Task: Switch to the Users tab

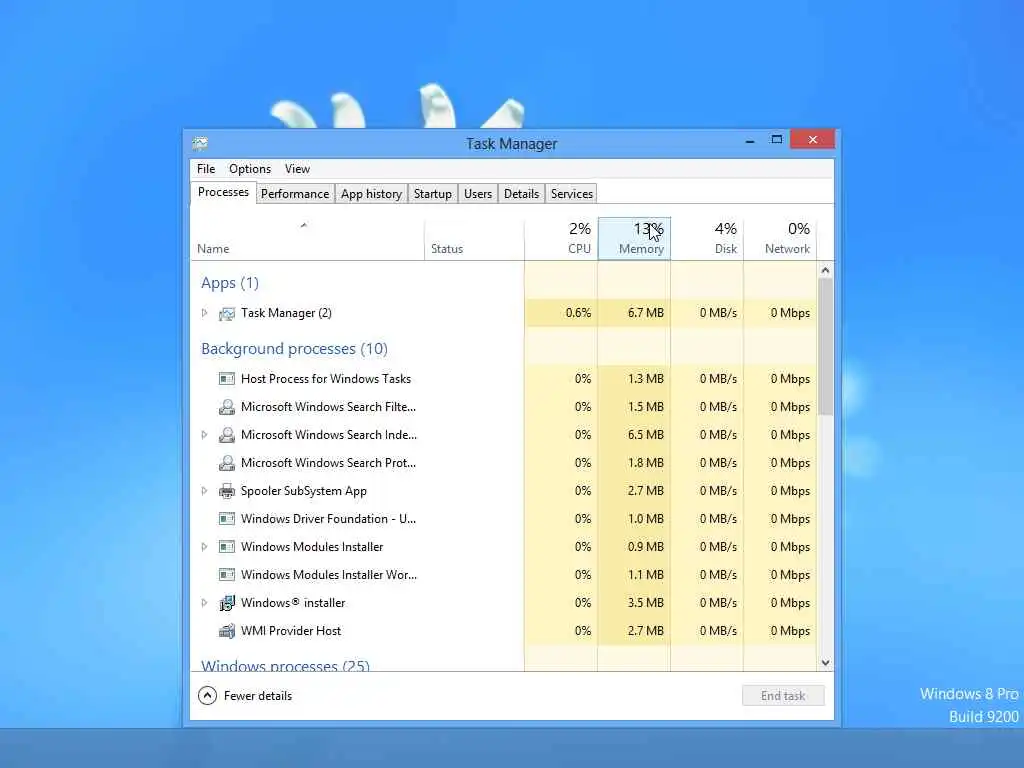Action: point(477,194)
